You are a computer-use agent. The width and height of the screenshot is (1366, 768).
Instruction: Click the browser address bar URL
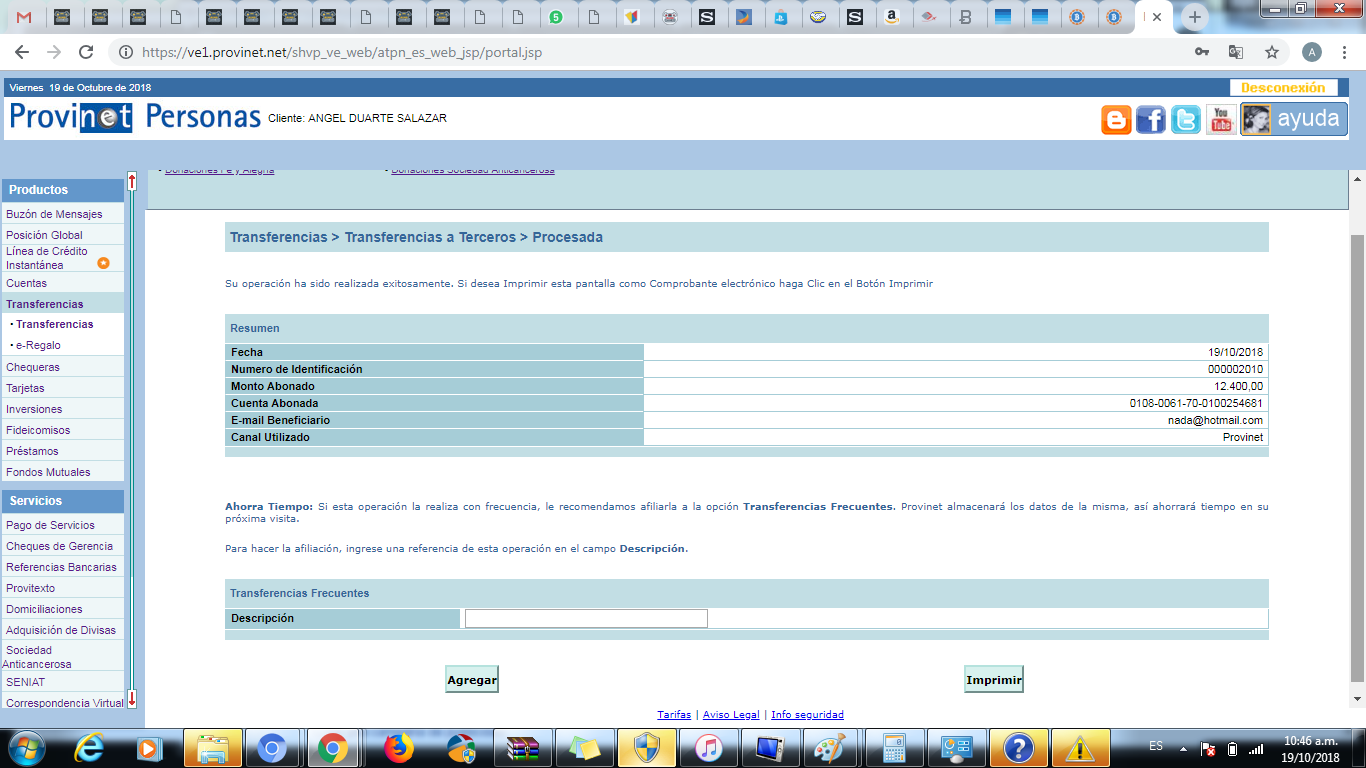(342, 52)
